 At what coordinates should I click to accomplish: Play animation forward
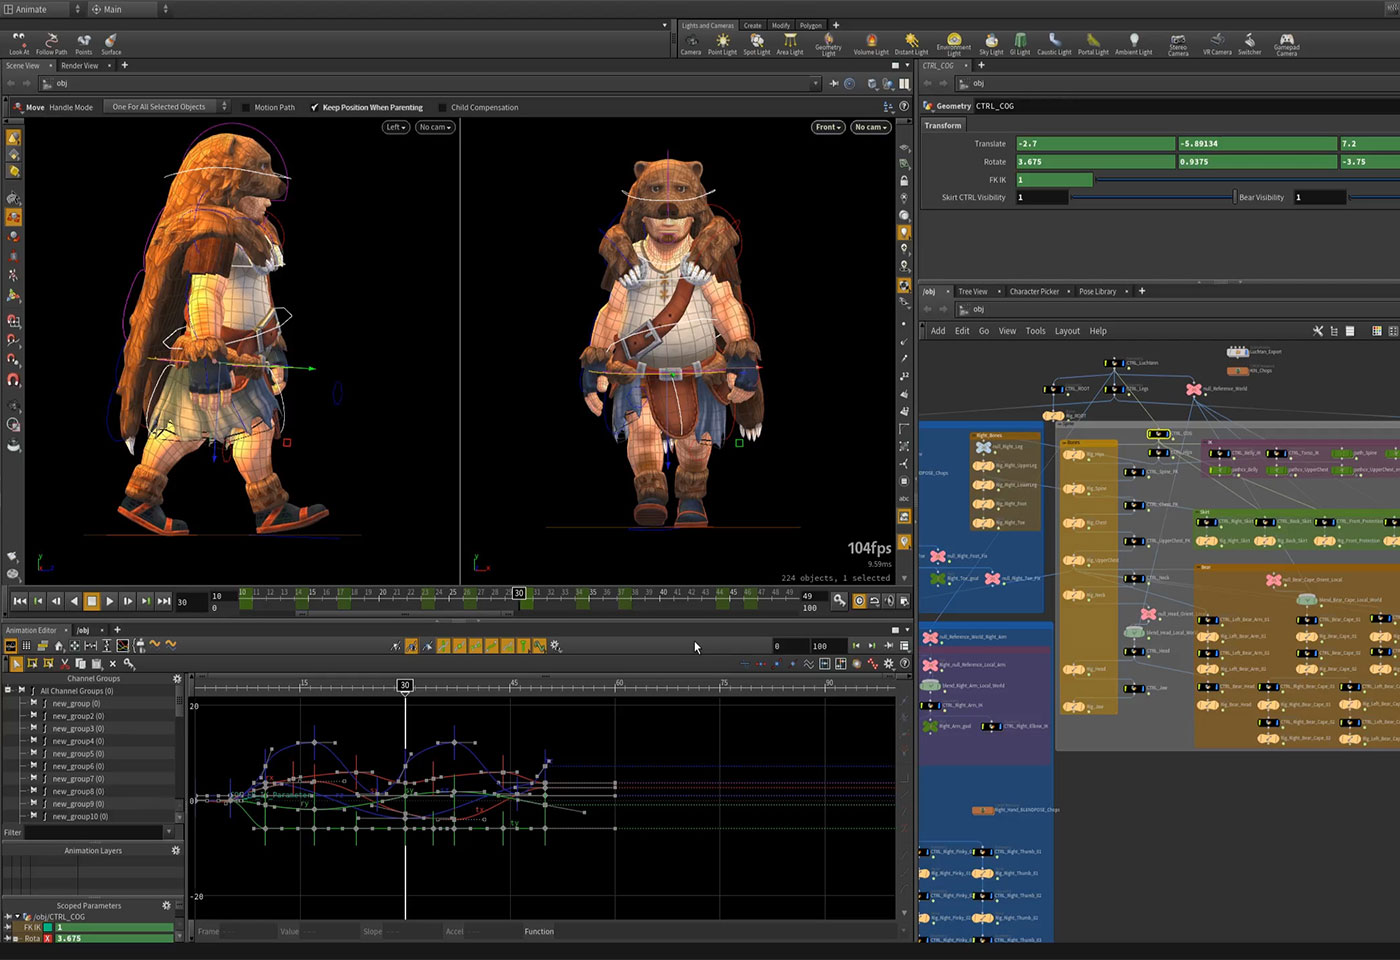pos(110,601)
